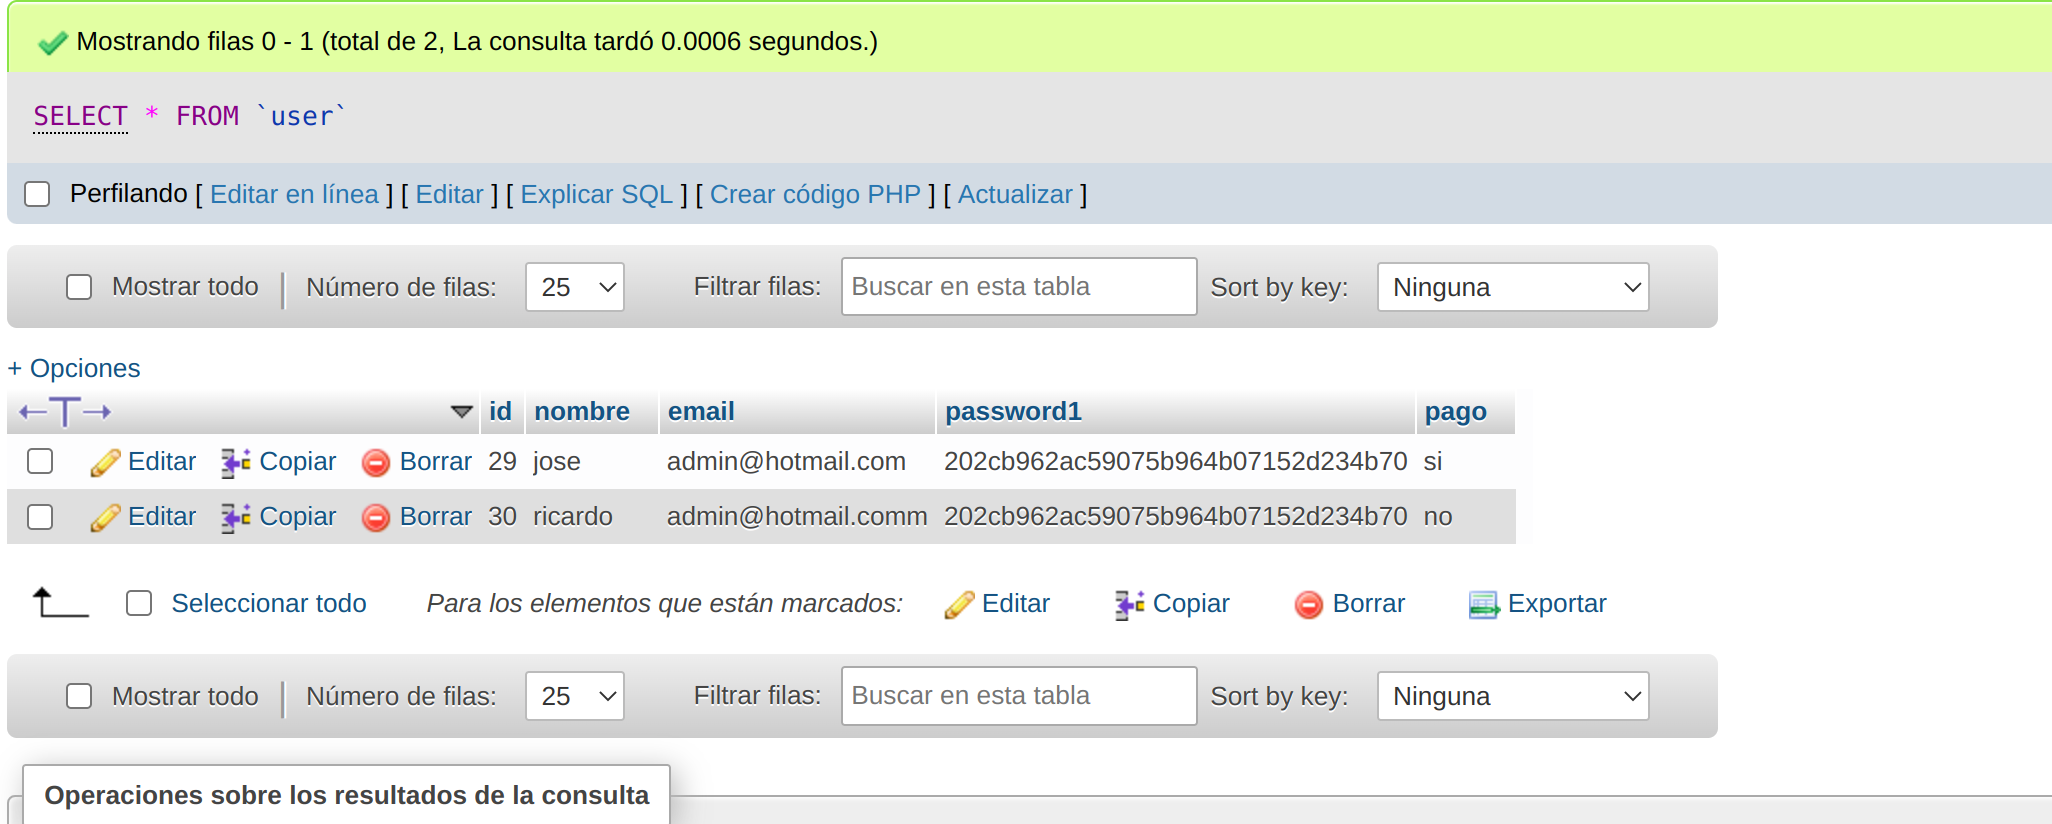The height and width of the screenshot is (824, 2052).
Task: Click Copiar link in jose's row
Action: 298,461
